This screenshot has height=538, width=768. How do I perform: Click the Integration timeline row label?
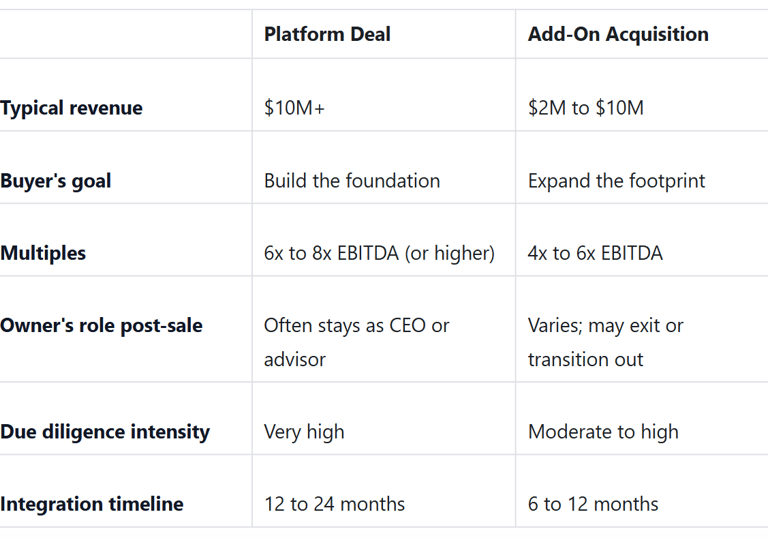(x=92, y=504)
